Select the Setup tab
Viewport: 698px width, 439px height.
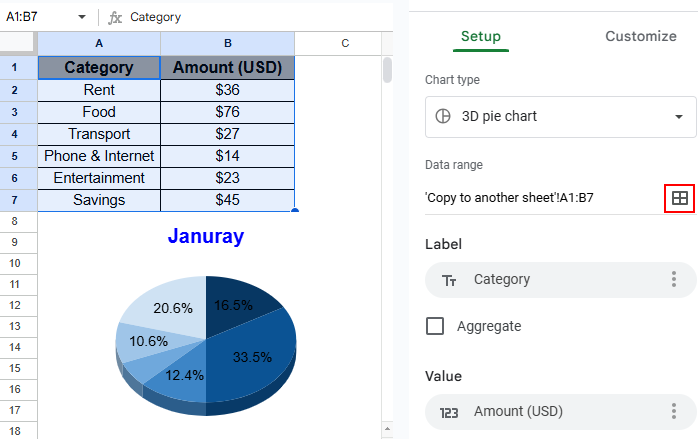[x=481, y=36]
